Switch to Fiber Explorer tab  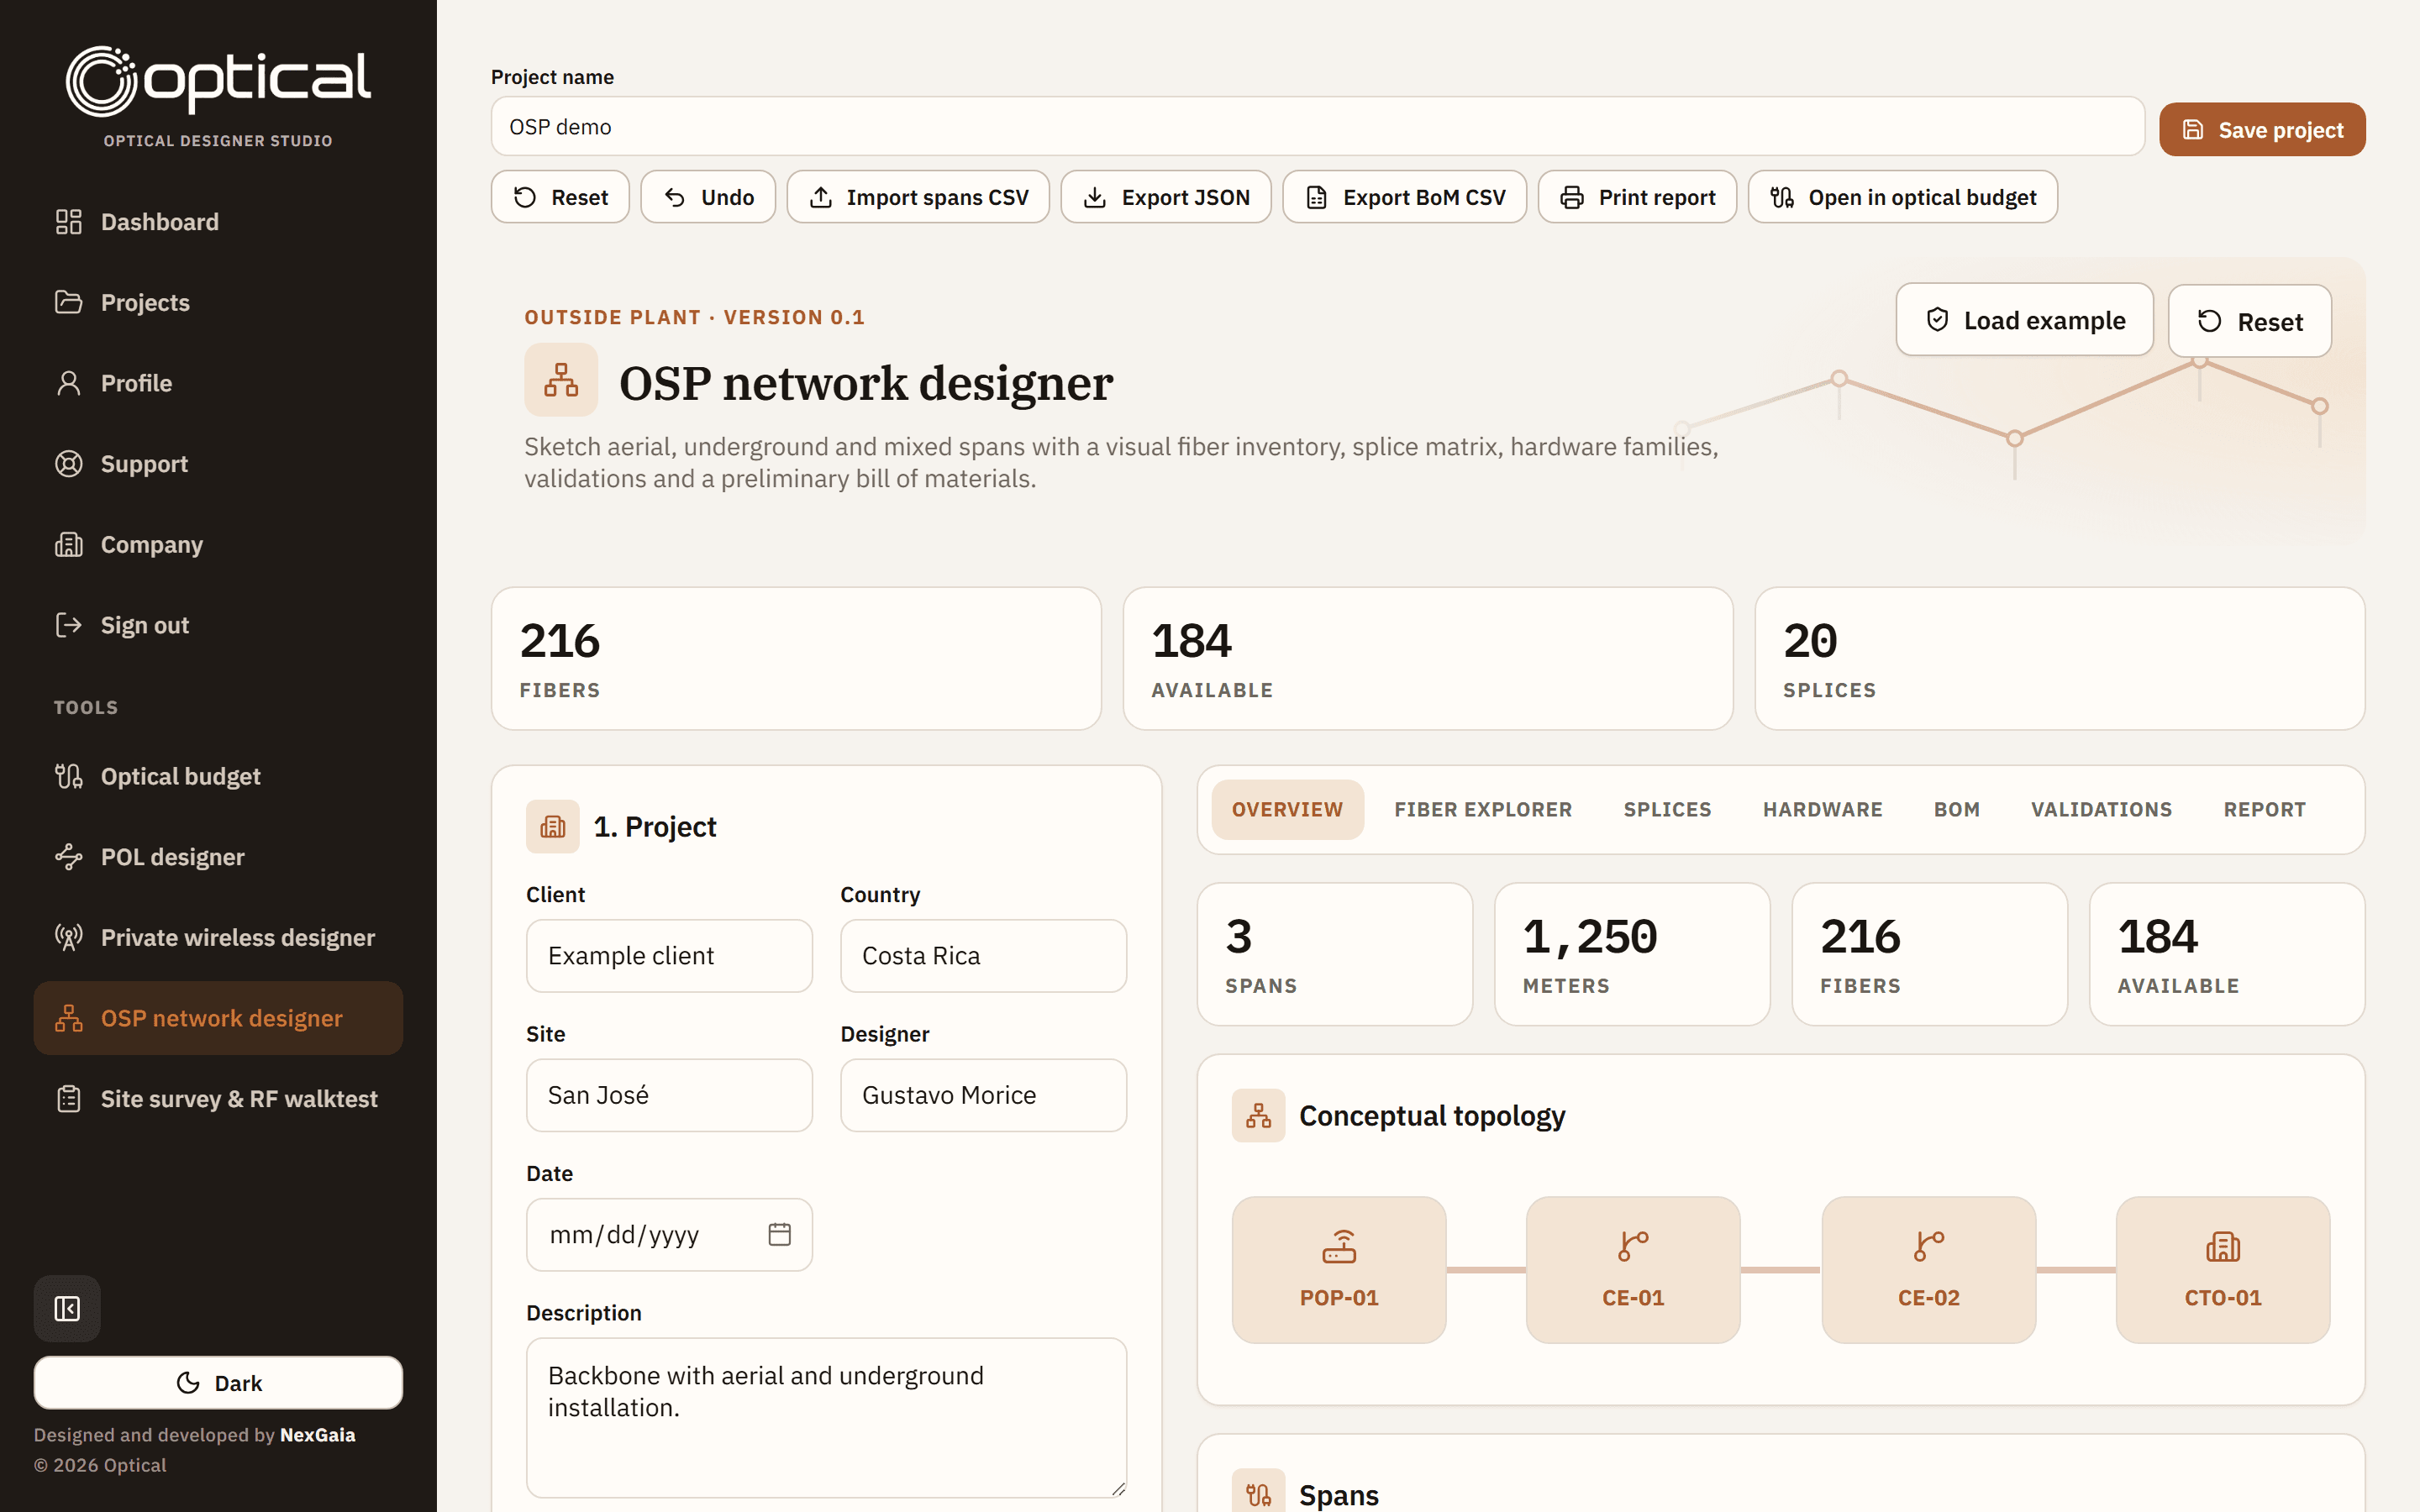pyautogui.click(x=1483, y=809)
